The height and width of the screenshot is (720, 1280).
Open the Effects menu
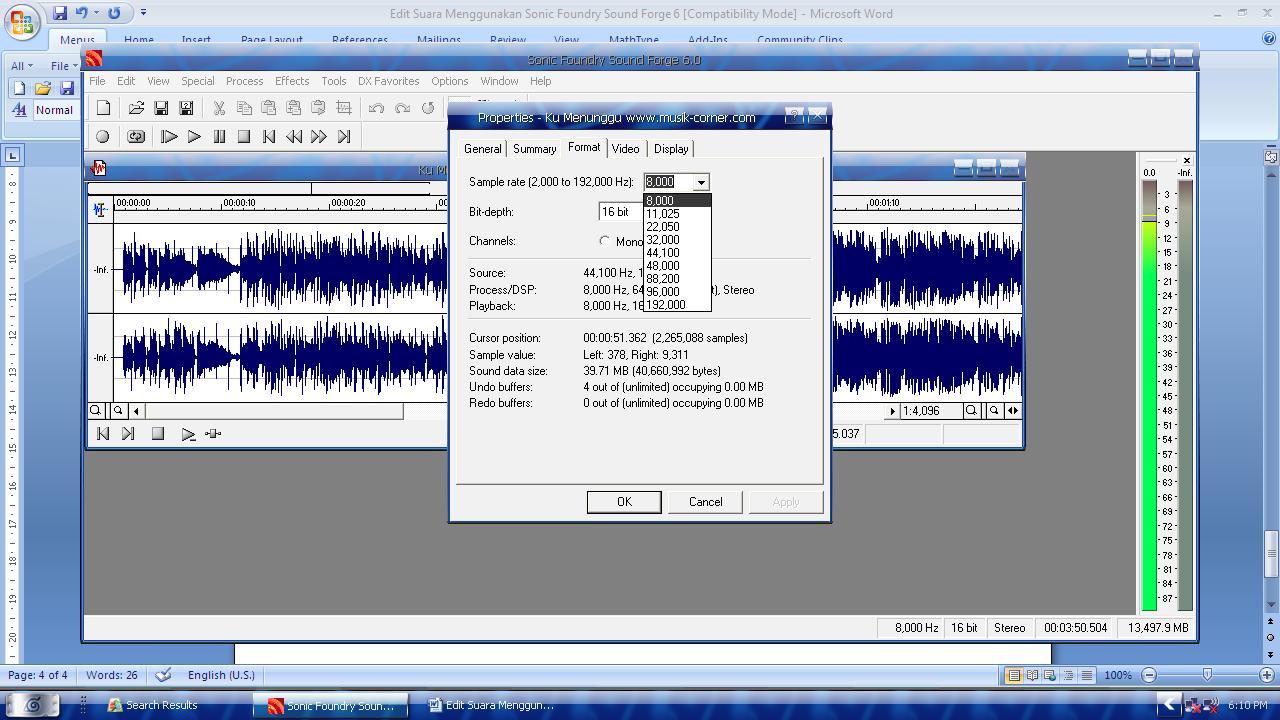[291, 81]
